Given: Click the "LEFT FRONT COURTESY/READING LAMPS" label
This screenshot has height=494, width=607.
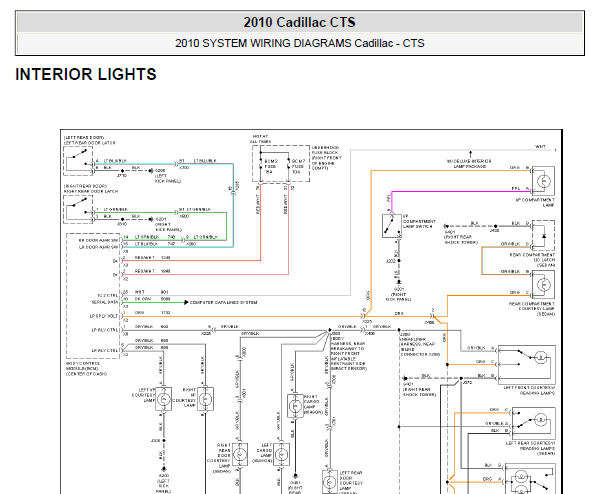Looking at the screenshot, I should 529,390.
